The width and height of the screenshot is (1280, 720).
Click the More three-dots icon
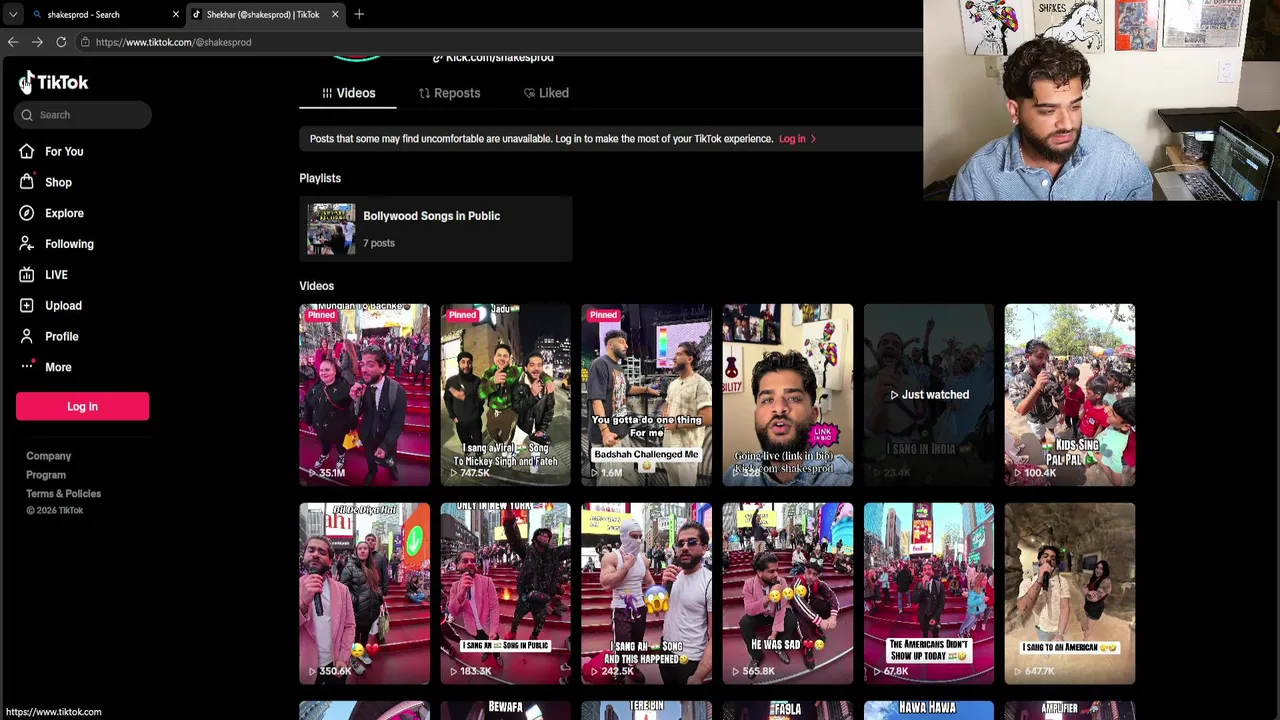coord(26,367)
